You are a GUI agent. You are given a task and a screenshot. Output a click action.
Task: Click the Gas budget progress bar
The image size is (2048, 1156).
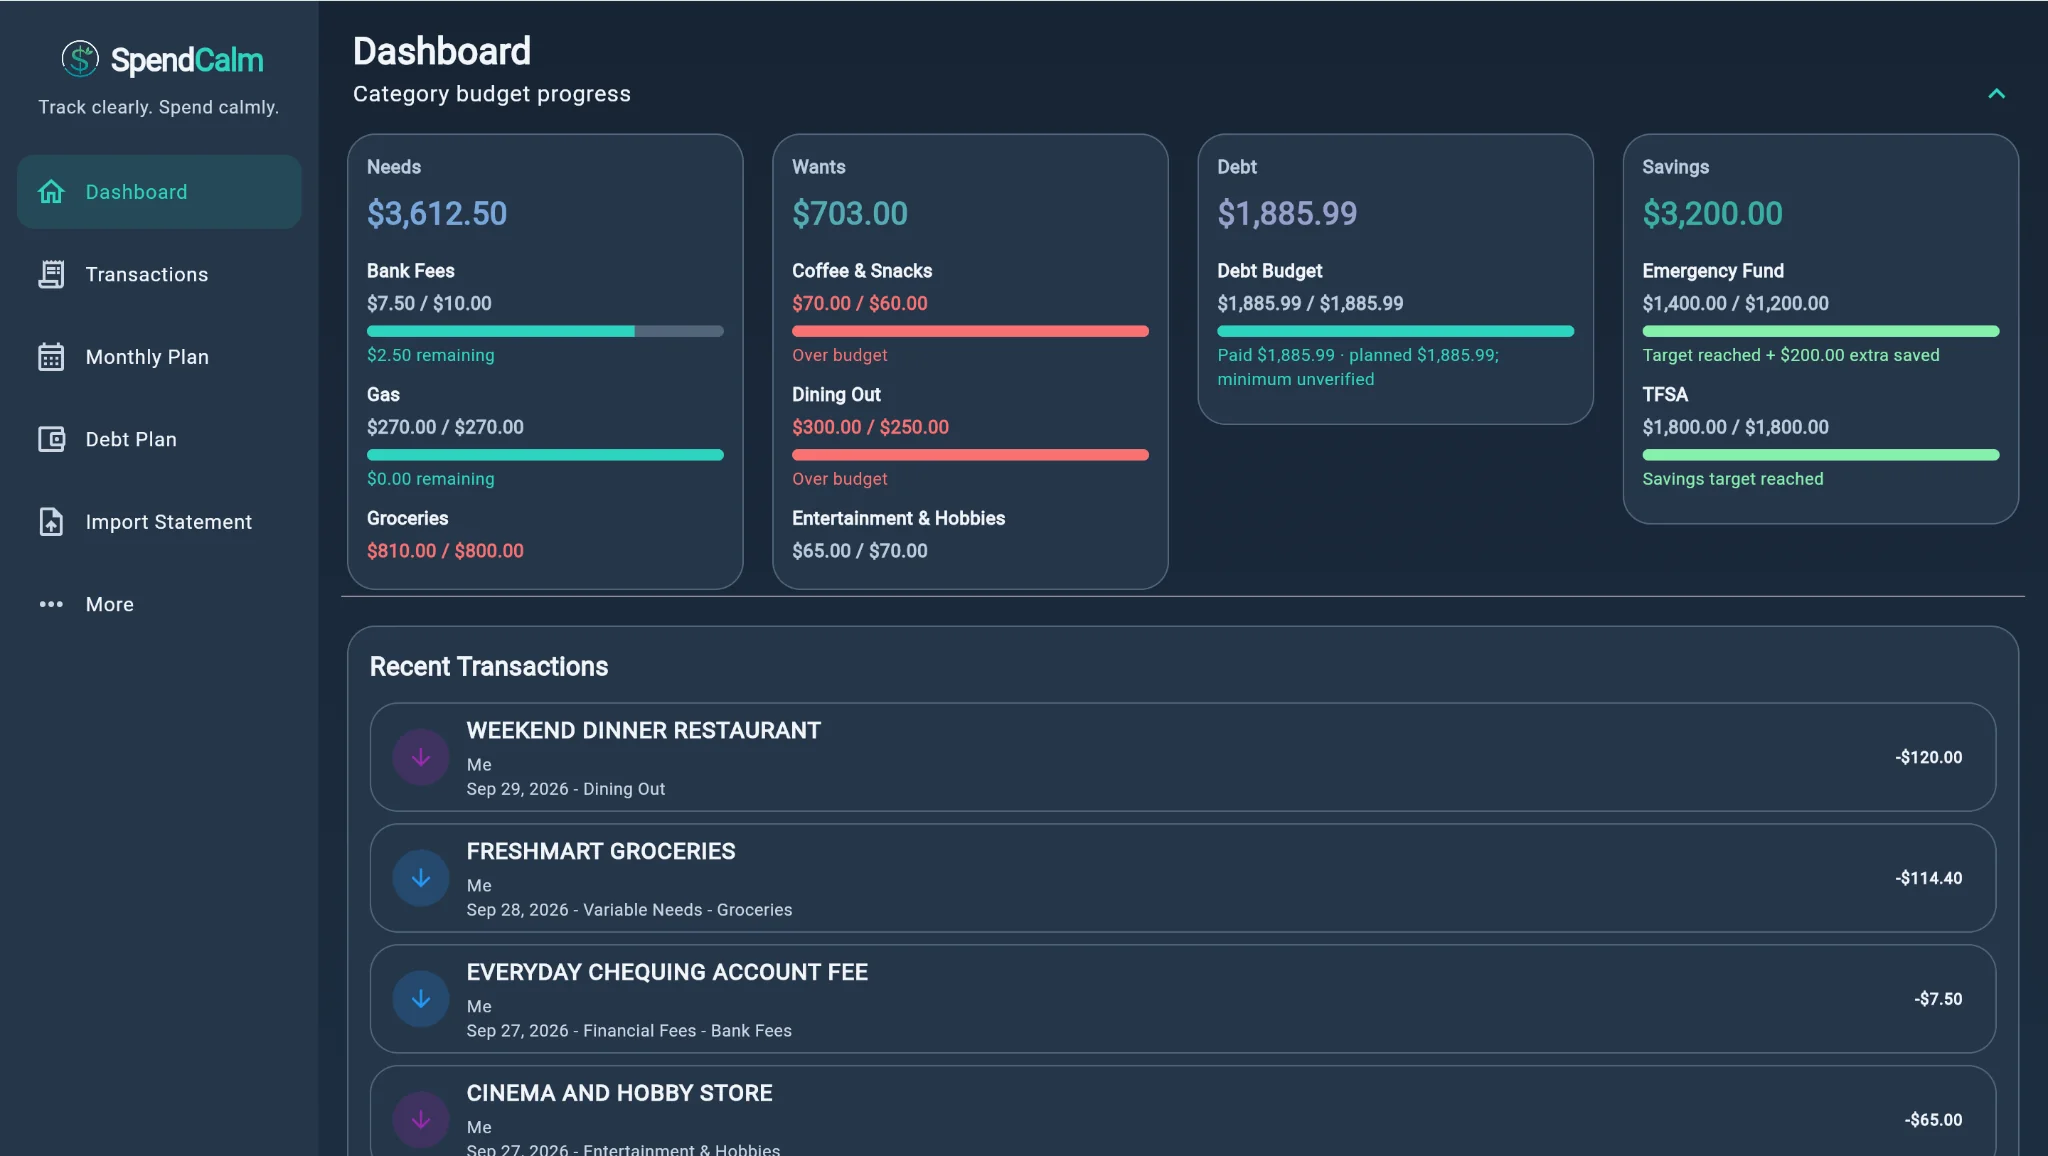coord(545,455)
